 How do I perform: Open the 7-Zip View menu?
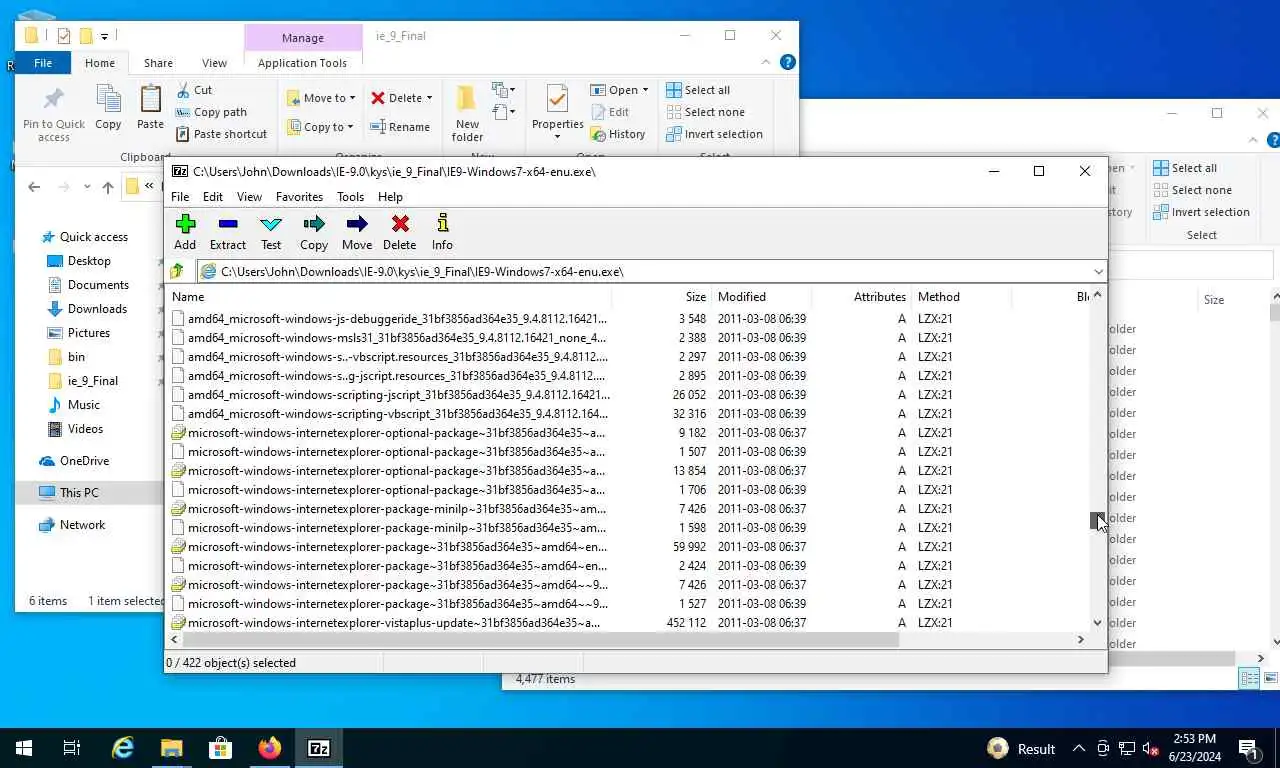point(249,197)
